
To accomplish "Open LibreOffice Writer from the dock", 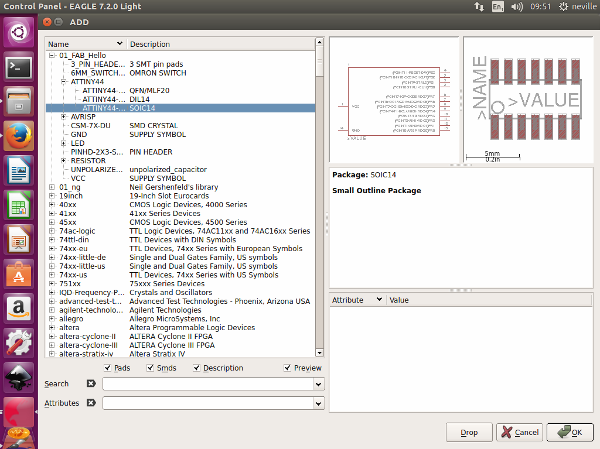I will click(18, 170).
